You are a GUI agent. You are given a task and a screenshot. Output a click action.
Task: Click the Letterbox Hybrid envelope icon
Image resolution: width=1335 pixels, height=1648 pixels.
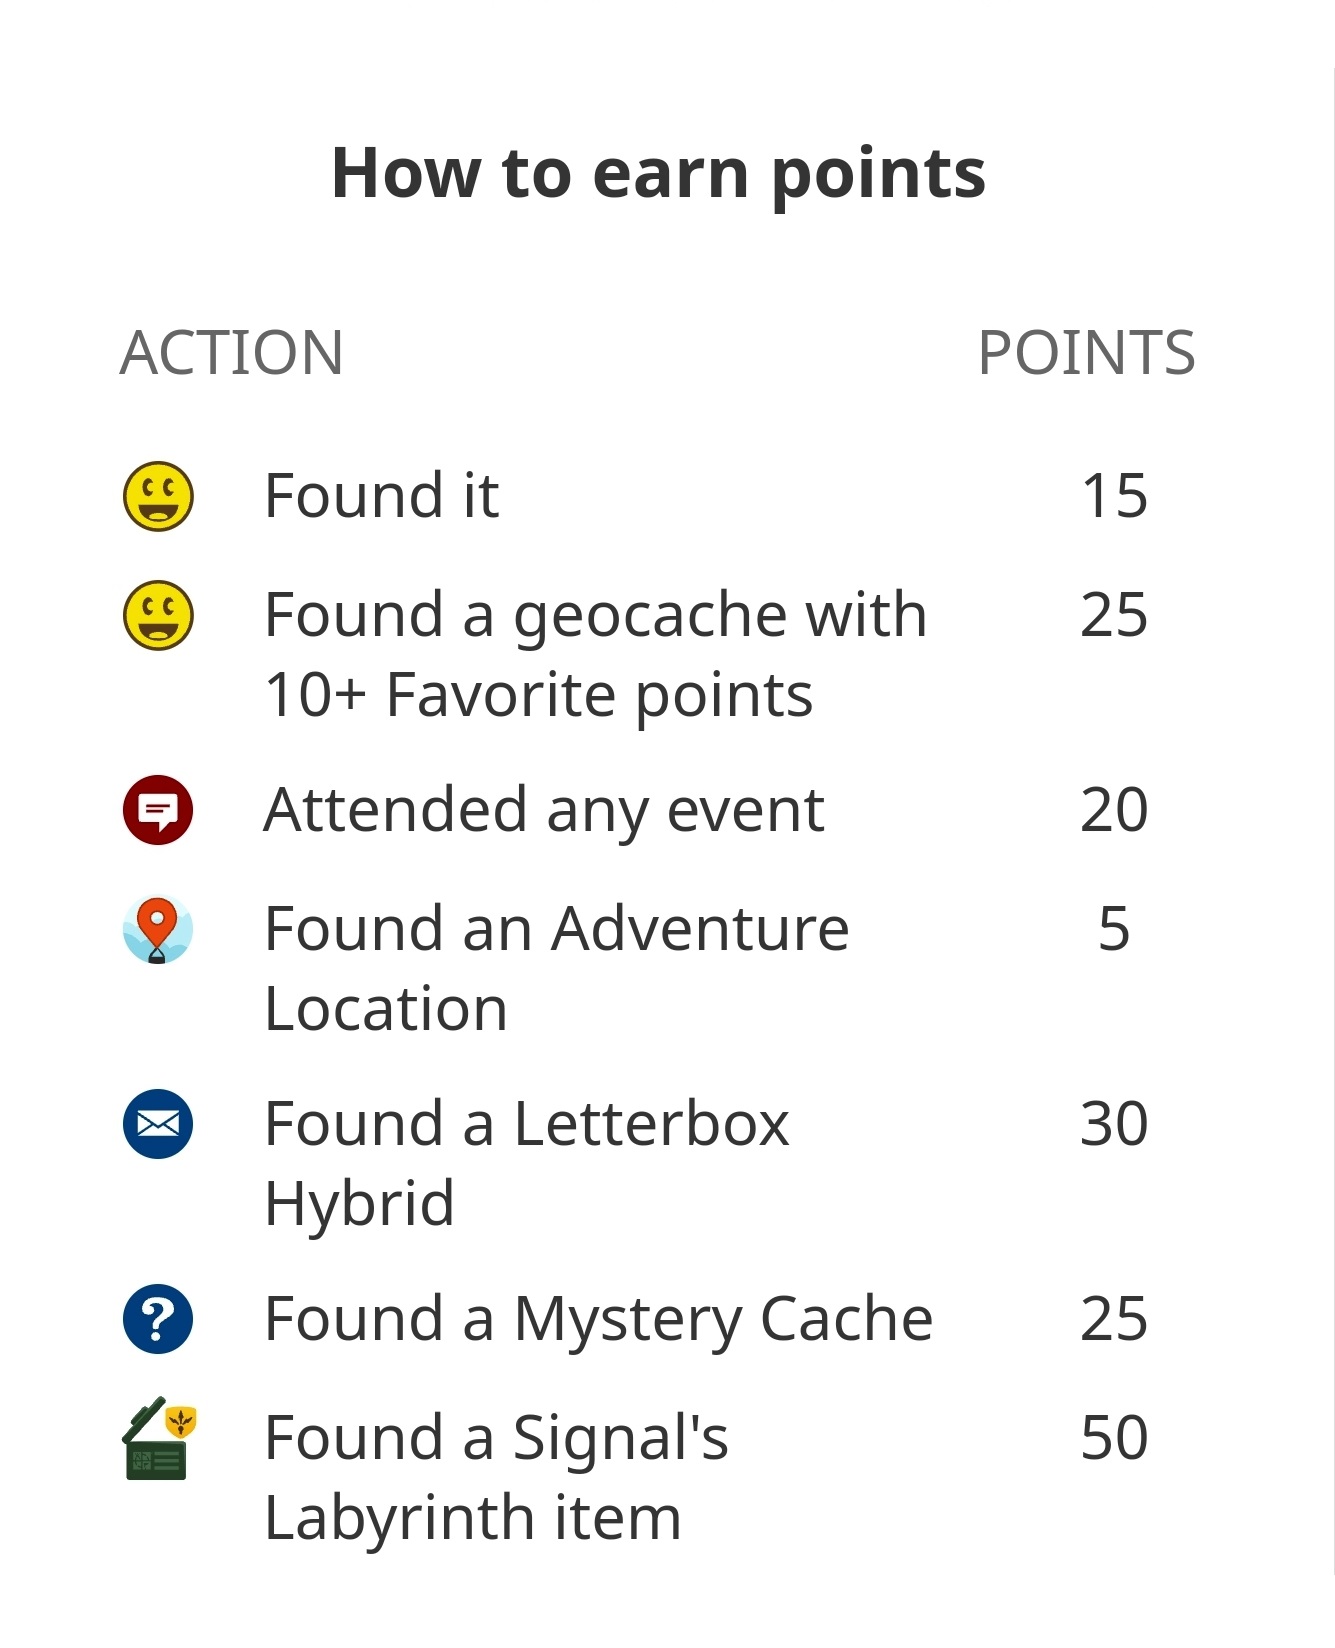(158, 1124)
